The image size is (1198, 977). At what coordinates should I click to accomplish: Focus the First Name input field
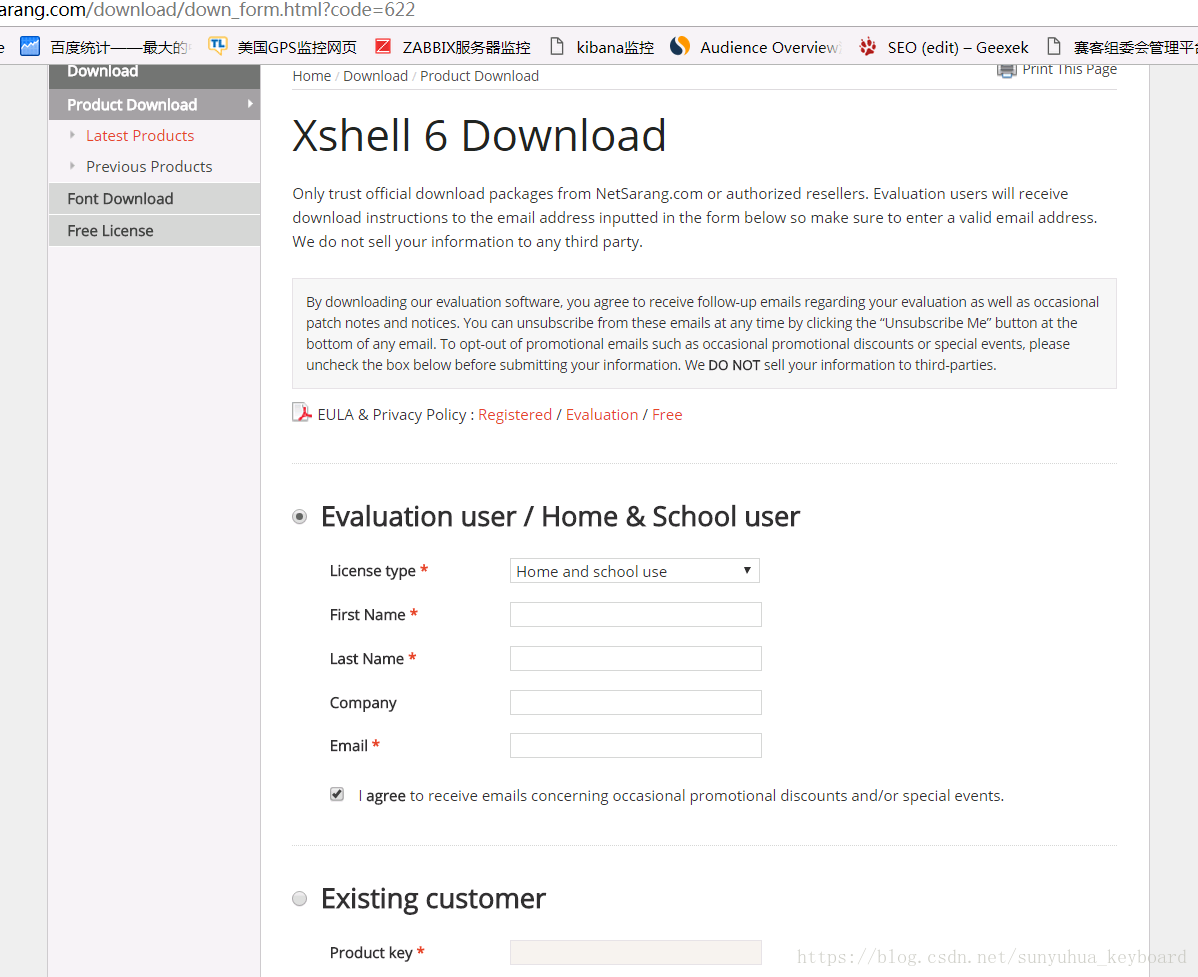(636, 614)
